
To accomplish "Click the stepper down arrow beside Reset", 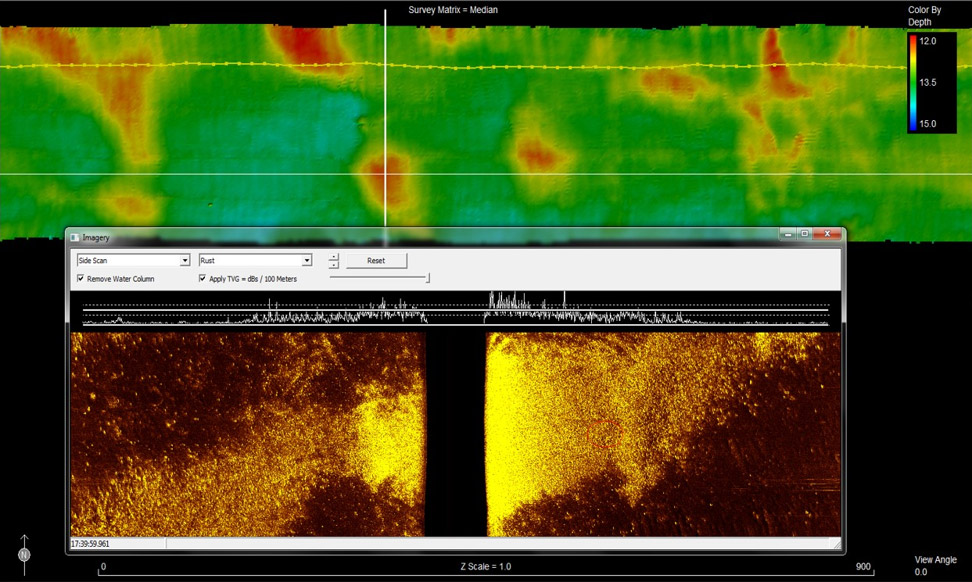I will [x=334, y=265].
